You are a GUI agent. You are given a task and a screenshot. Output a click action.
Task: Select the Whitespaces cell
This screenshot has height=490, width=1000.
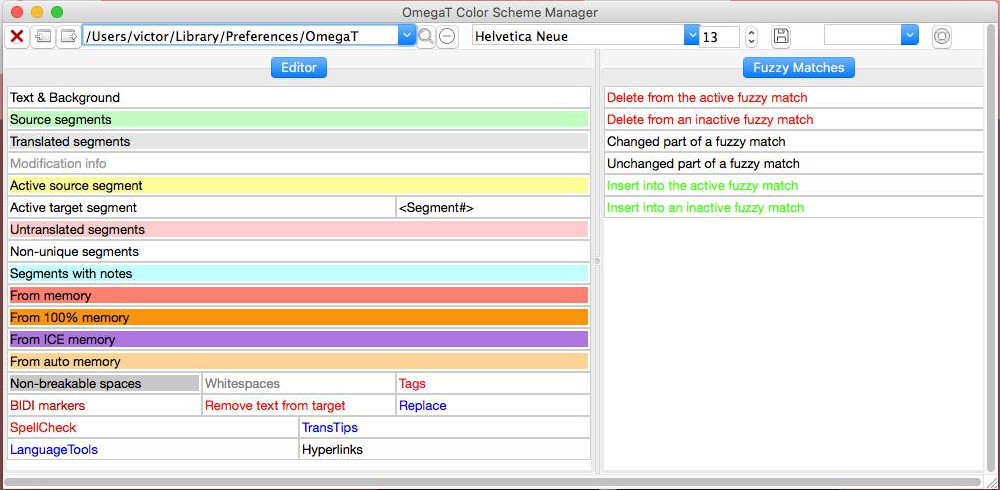(x=299, y=383)
